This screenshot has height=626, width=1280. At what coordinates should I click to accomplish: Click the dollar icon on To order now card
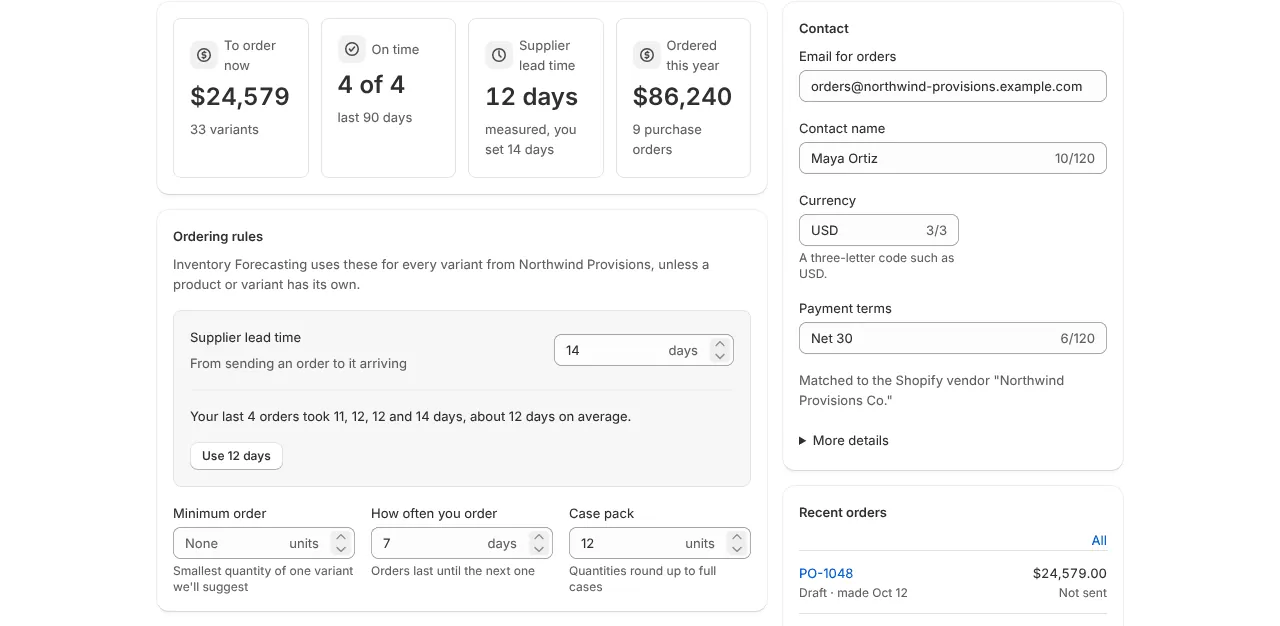(x=204, y=55)
